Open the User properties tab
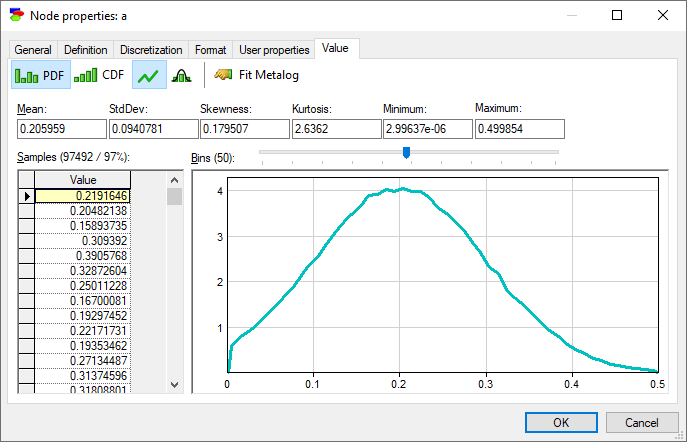This screenshot has height=442, width=687. [x=274, y=50]
